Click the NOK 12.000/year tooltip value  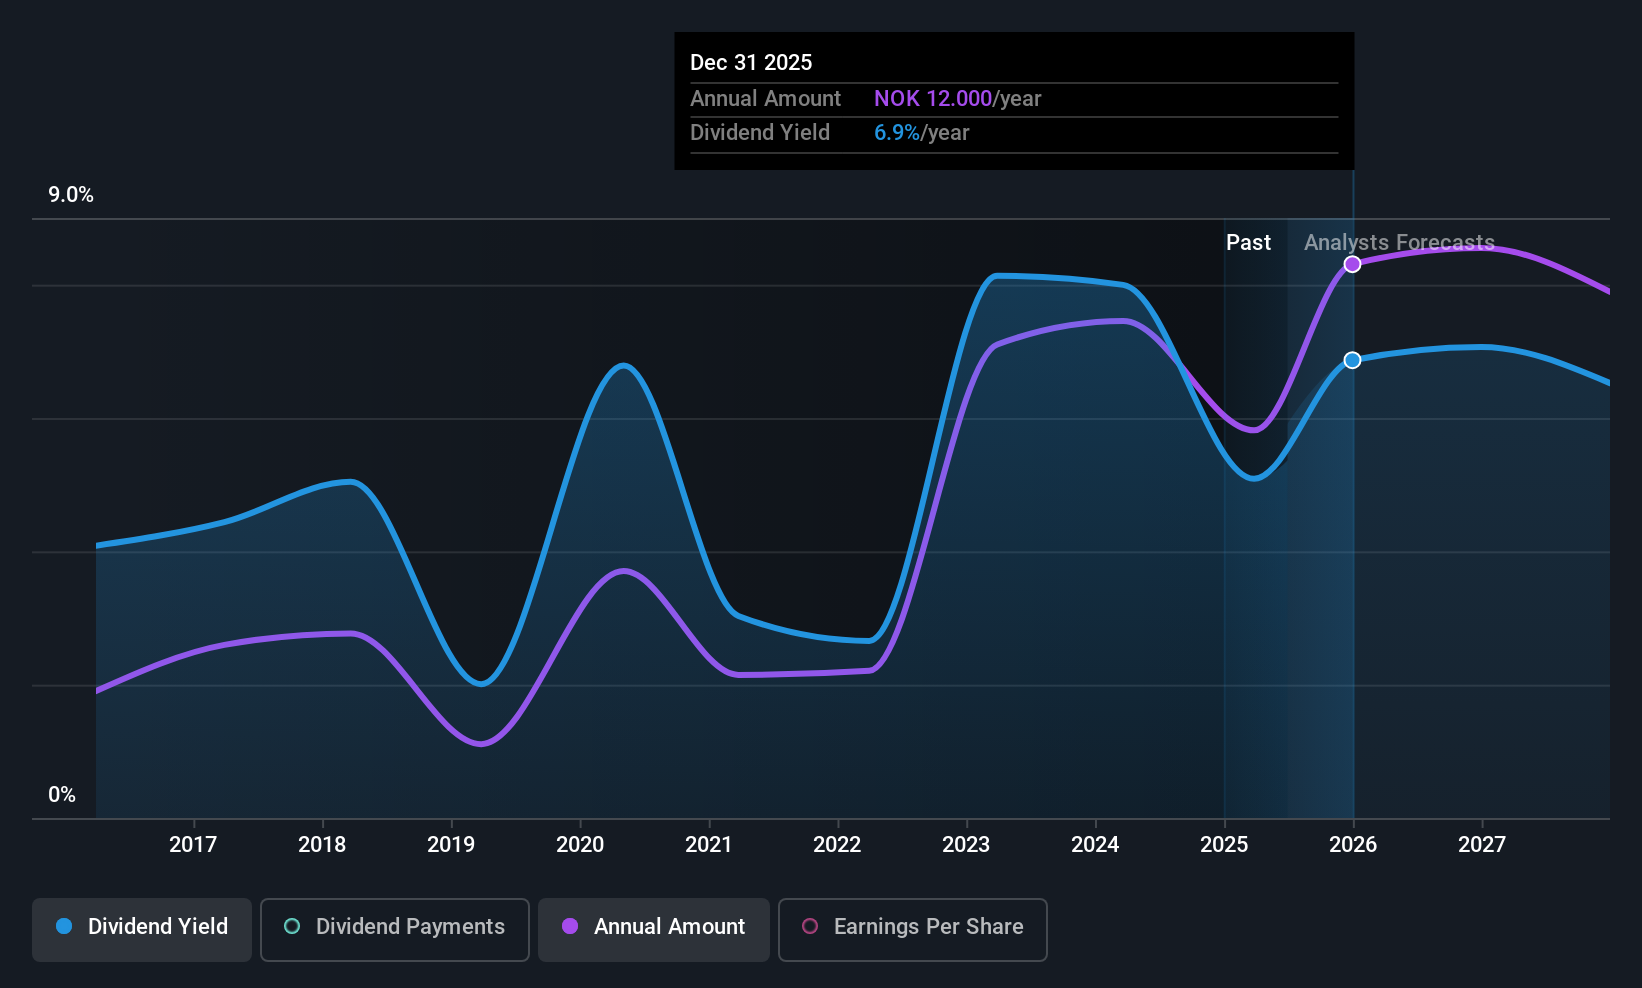tap(957, 99)
